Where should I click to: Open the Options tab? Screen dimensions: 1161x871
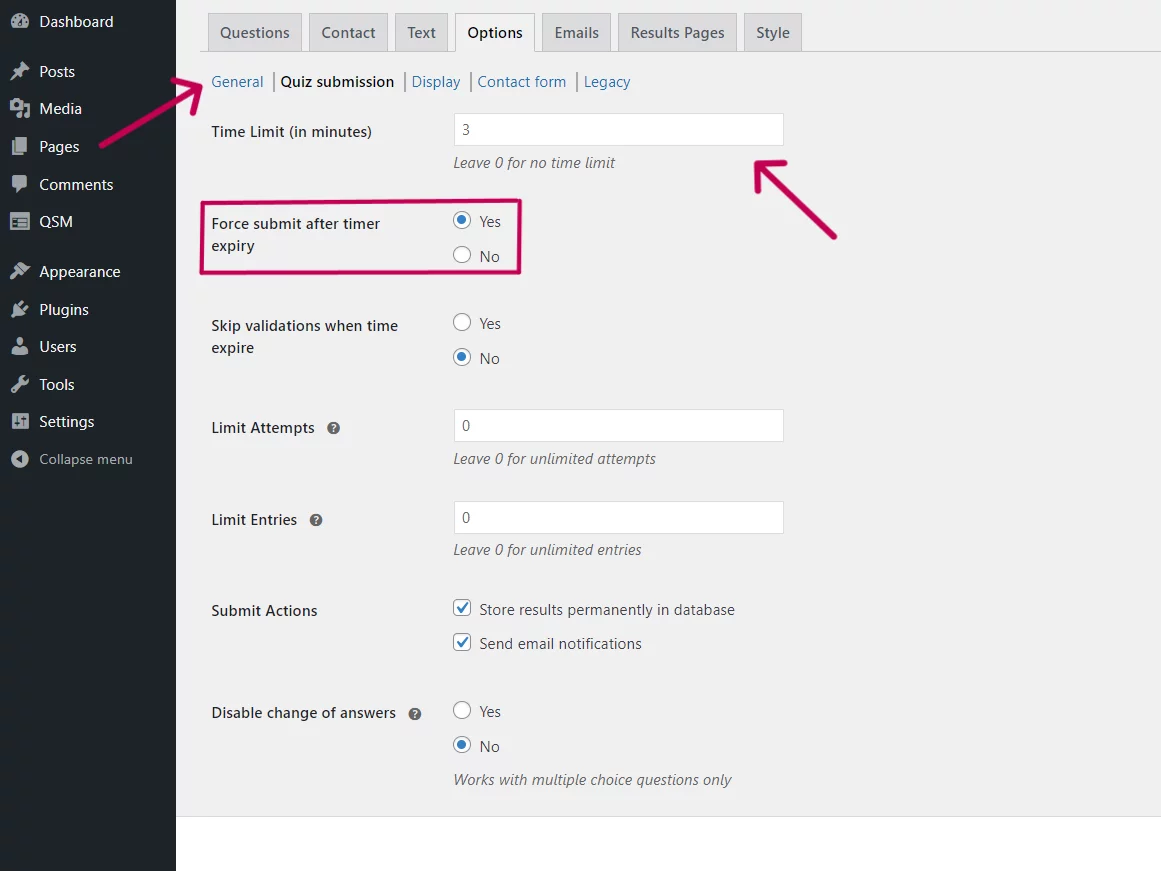coord(495,33)
